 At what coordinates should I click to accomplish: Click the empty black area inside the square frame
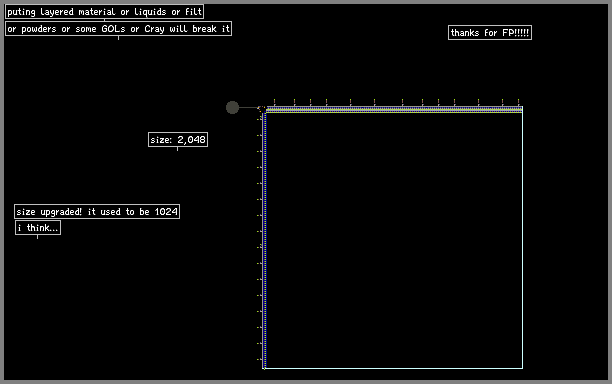tap(394, 240)
